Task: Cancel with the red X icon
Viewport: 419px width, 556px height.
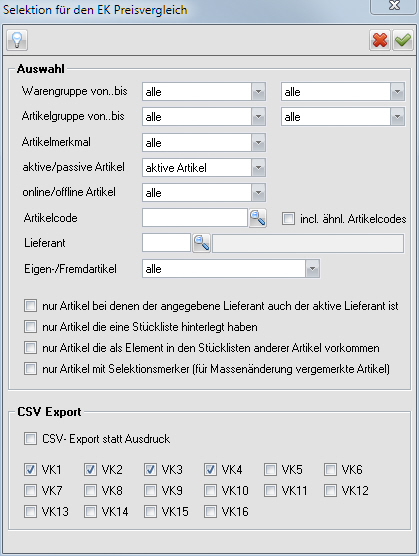Action: tap(380, 40)
